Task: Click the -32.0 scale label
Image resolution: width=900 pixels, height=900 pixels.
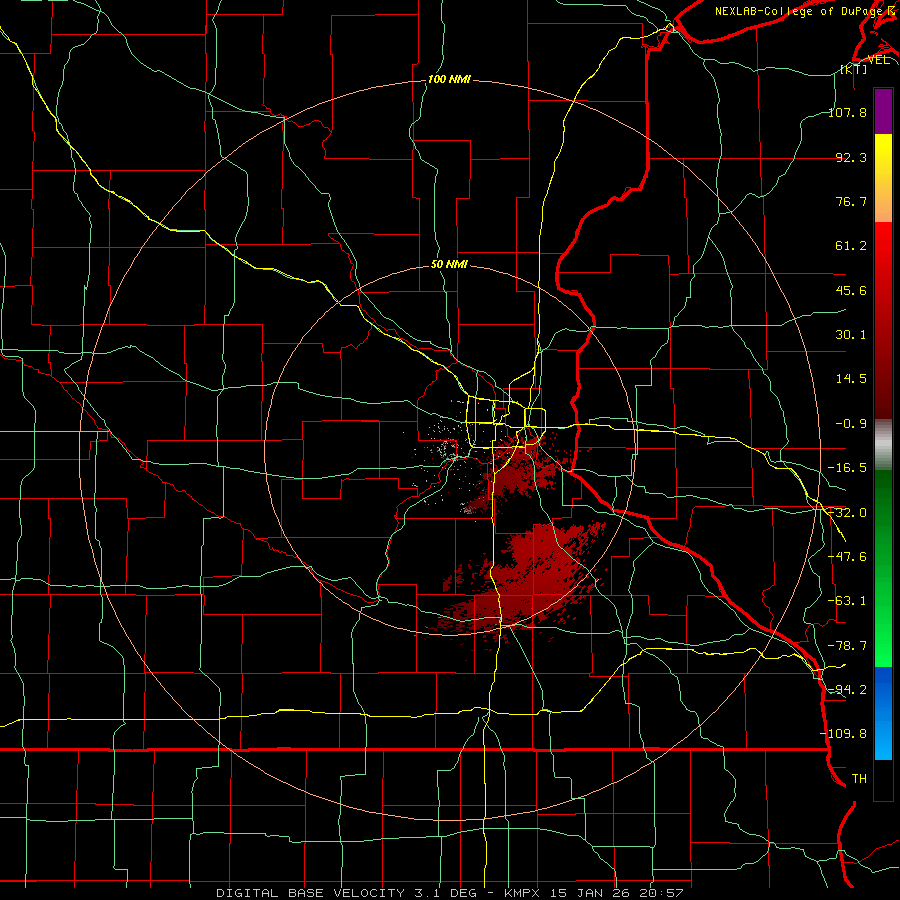Action: coord(848,513)
